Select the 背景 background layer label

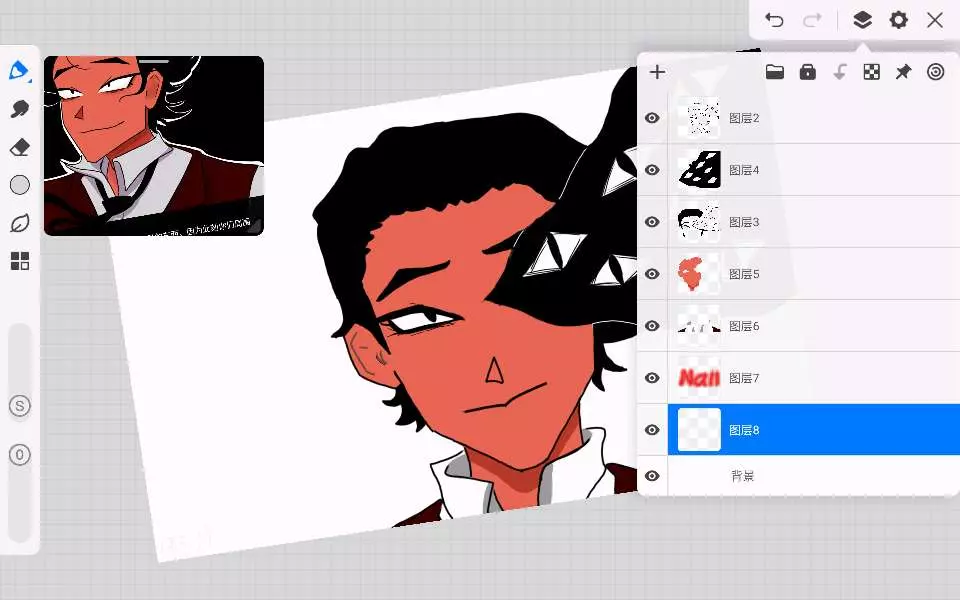tap(743, 476)
